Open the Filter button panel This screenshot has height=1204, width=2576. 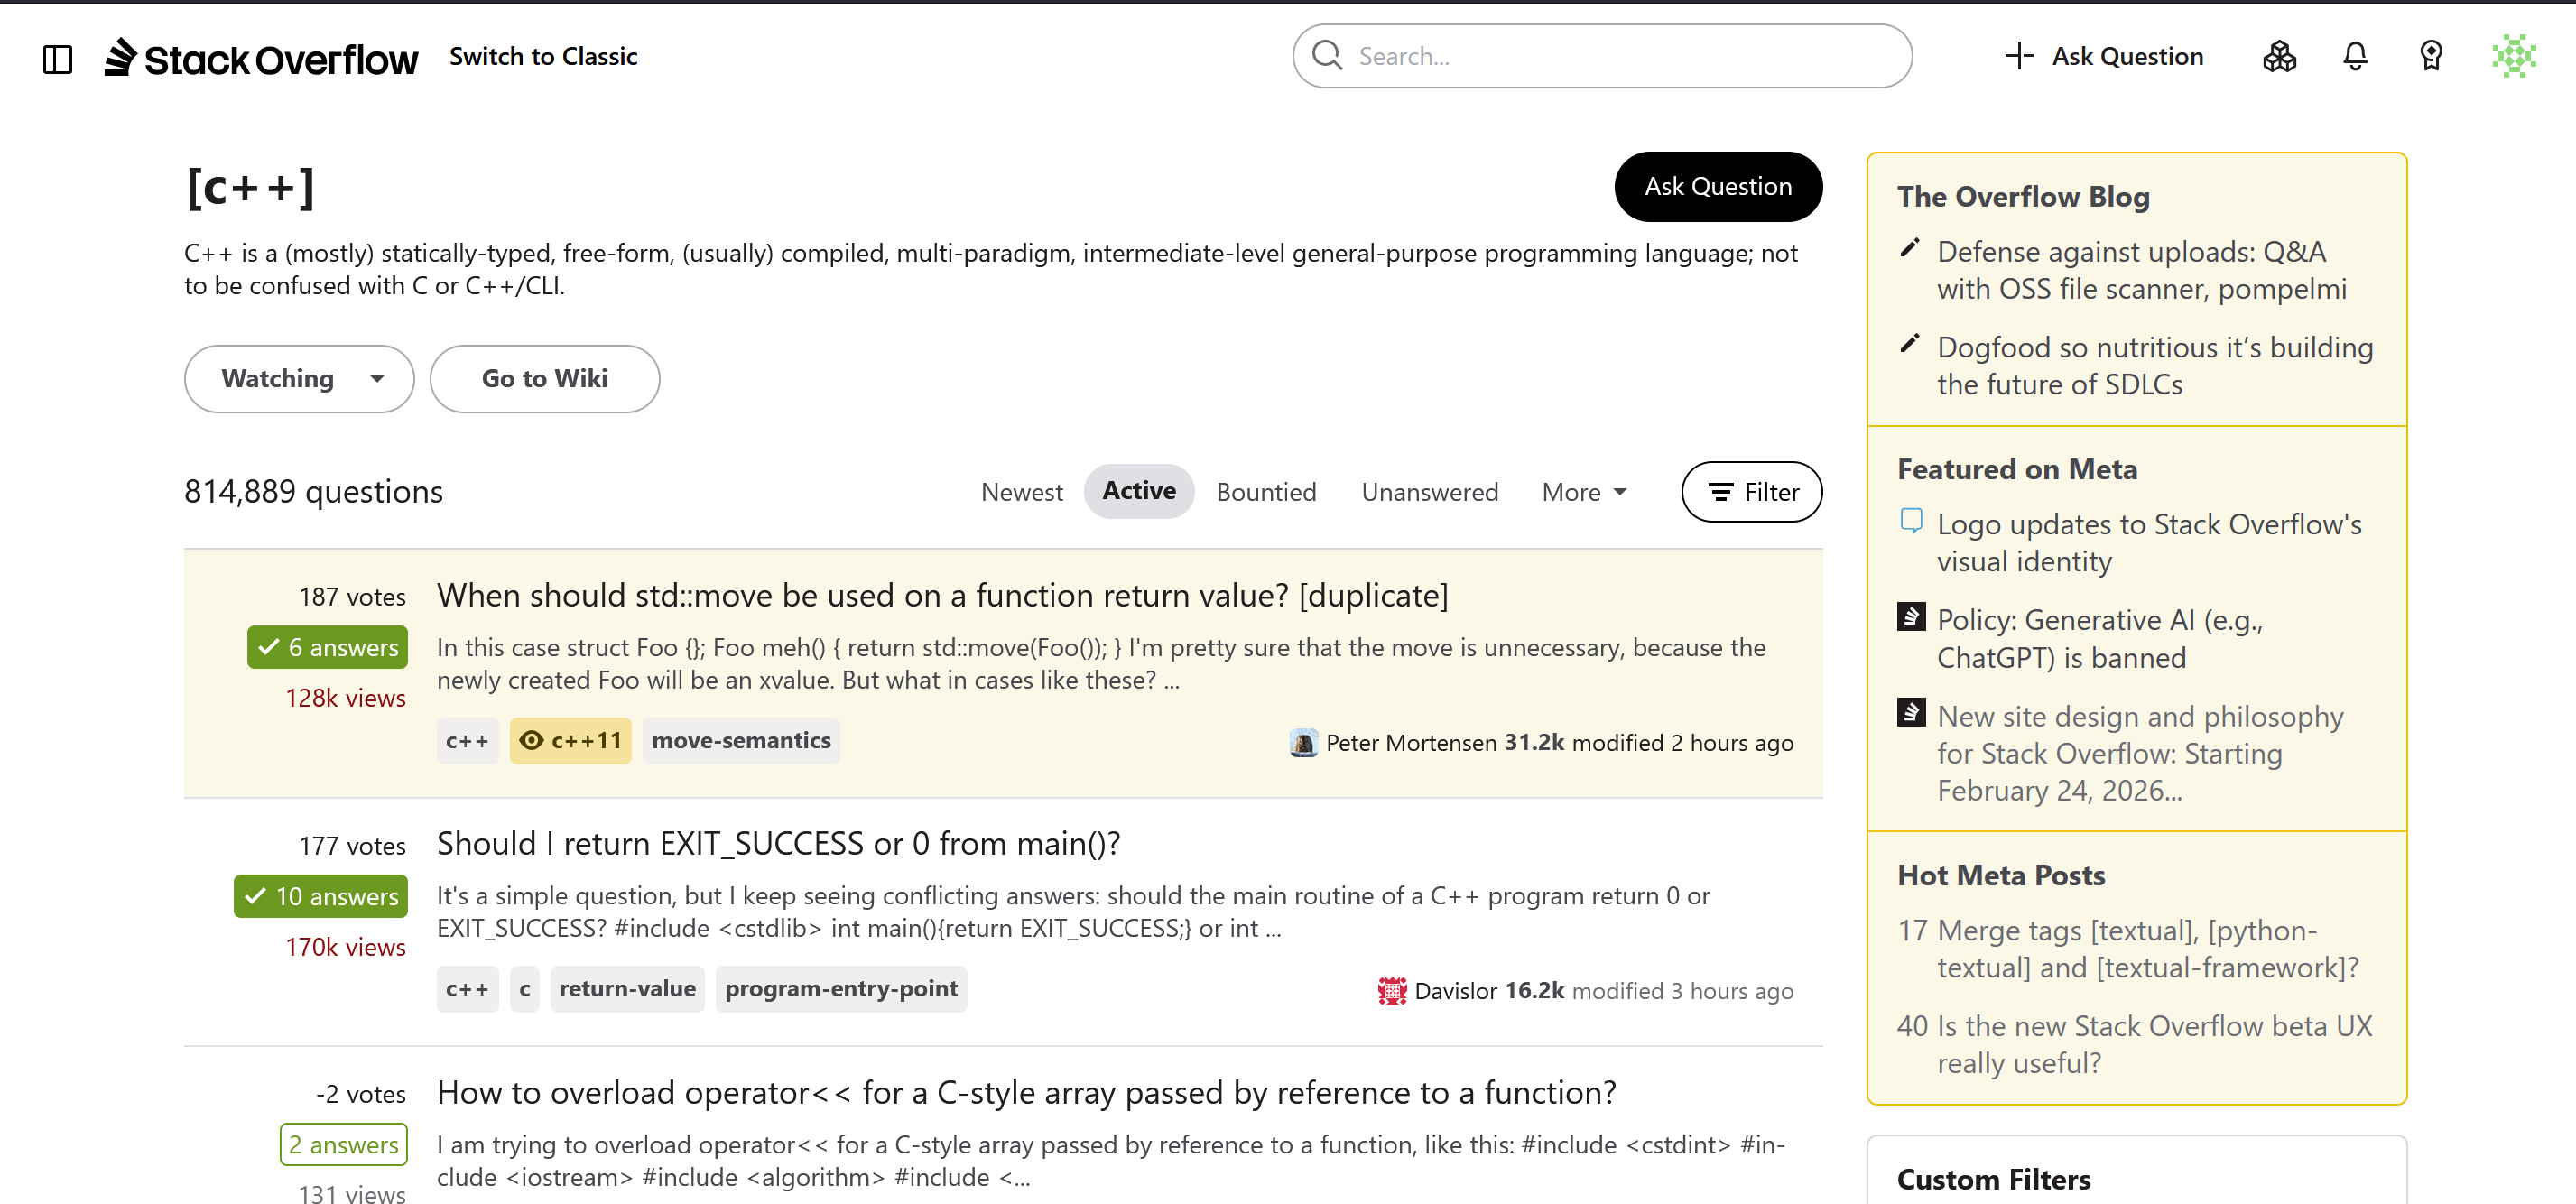[1752, 492]
